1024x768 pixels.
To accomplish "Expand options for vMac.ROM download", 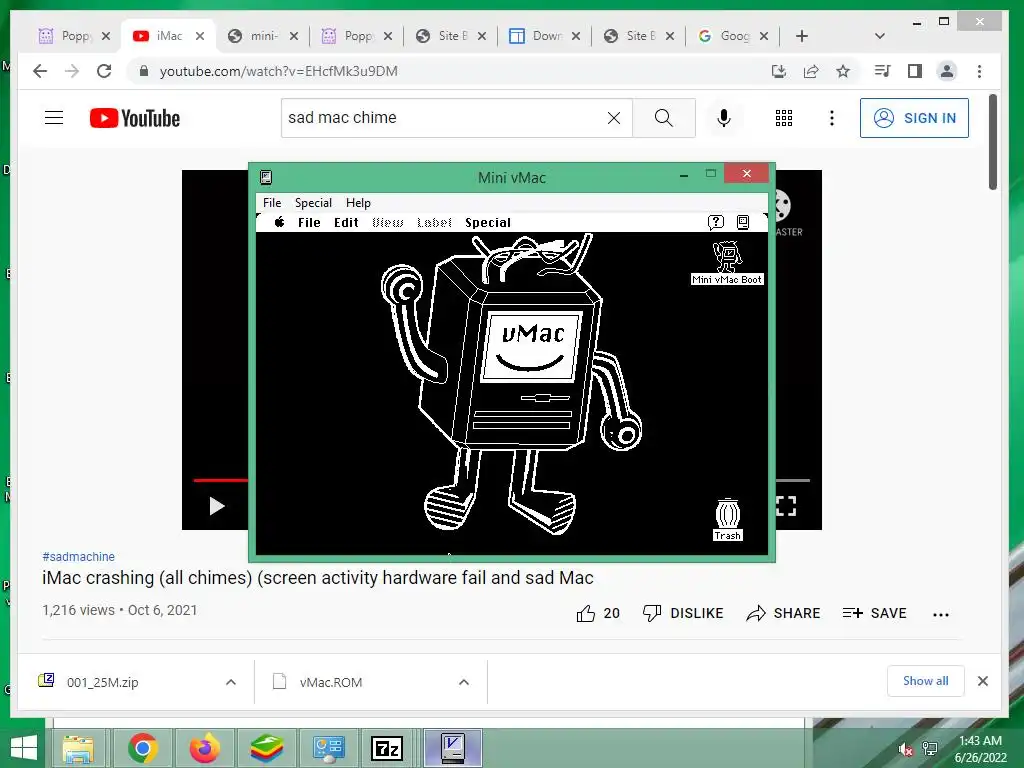I will tap(464, 682).
